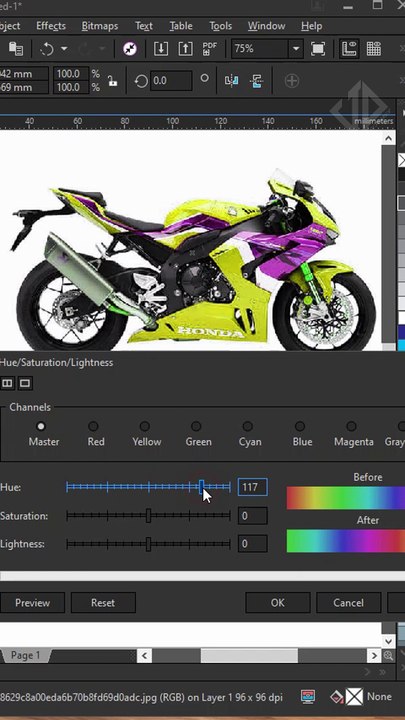
Task: Click the canvas vertical scroll down arrow
Action: [388, 641]
